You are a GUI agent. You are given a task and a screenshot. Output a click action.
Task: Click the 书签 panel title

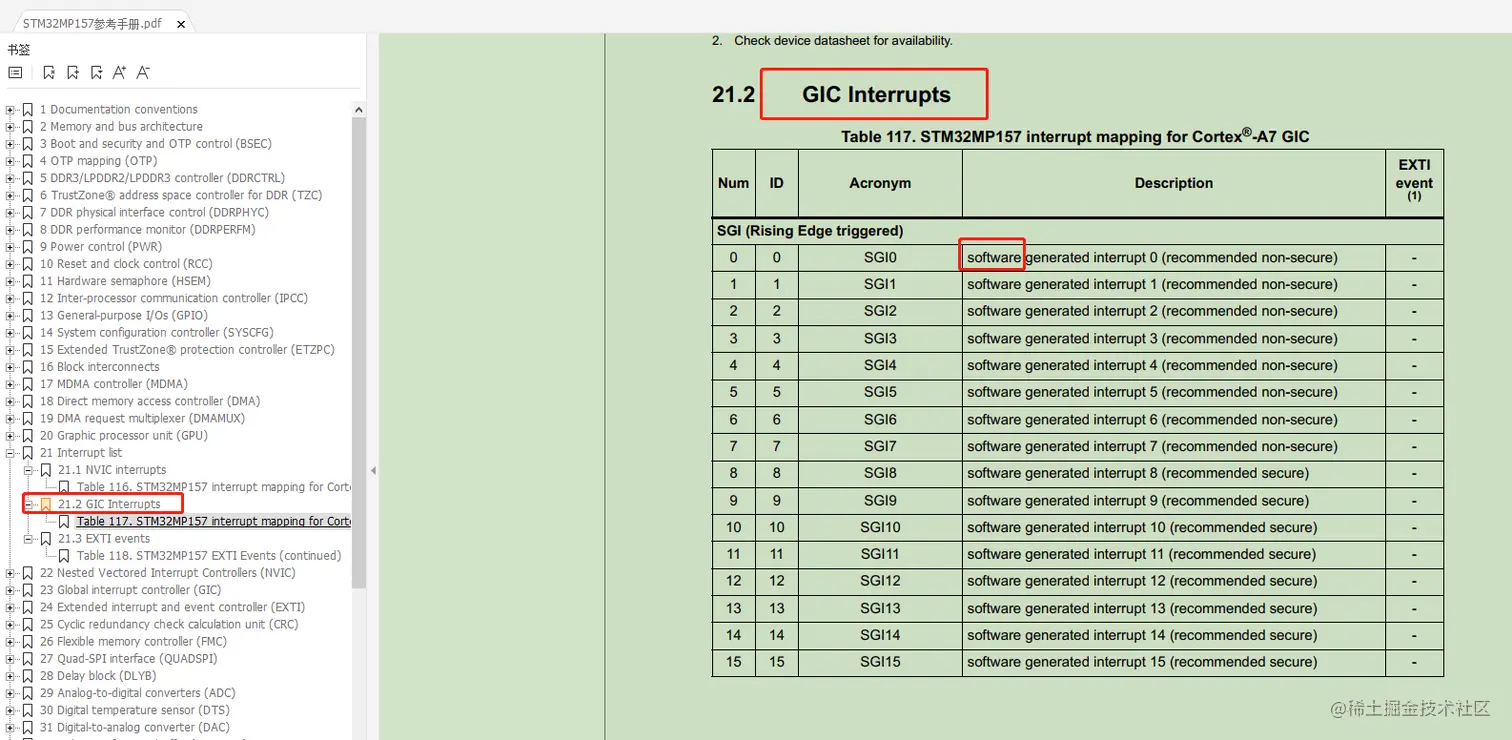19,50
